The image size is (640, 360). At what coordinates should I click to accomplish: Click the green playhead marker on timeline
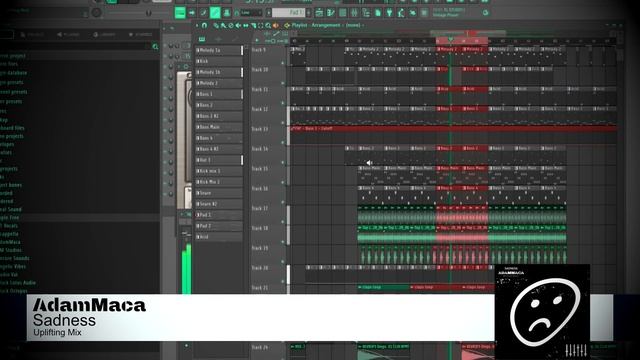pyautogui.click(x=450, y=40)
